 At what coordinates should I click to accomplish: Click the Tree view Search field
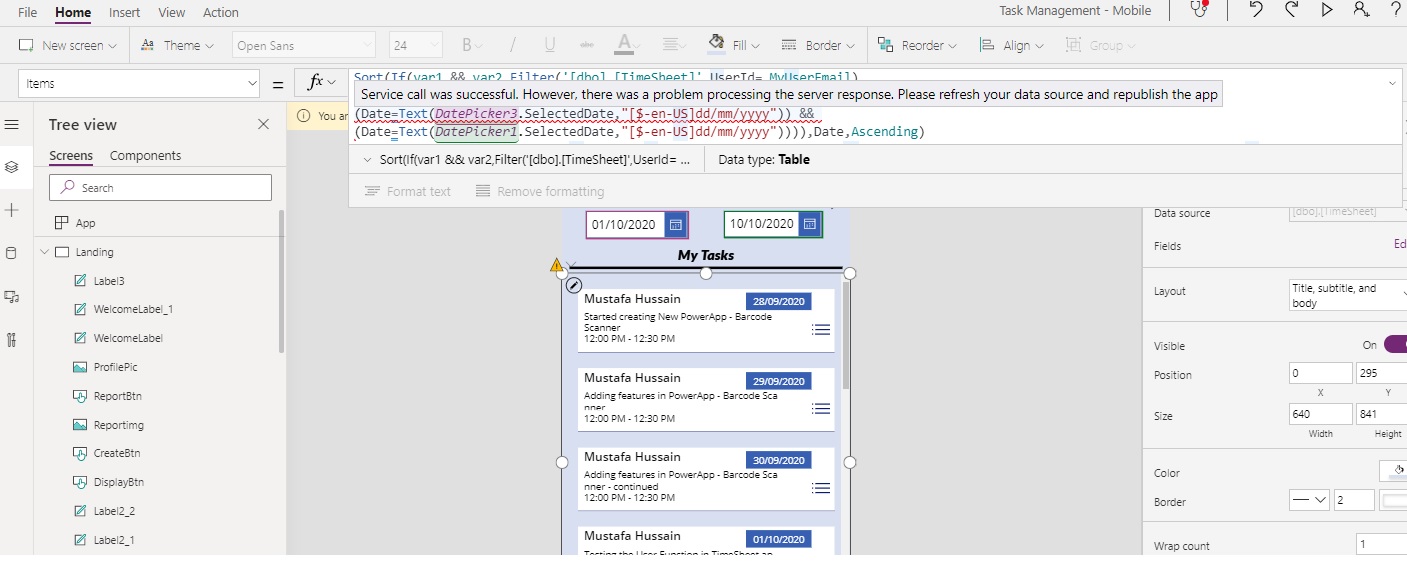(x=160, y=188)
